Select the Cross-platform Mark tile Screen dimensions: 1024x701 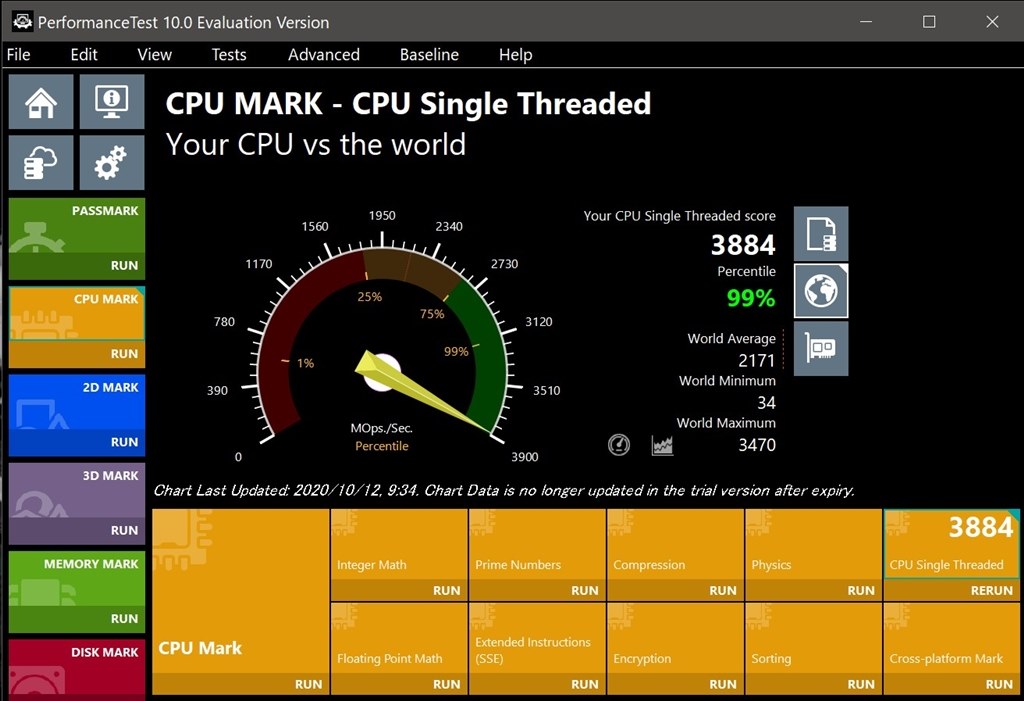952,638
